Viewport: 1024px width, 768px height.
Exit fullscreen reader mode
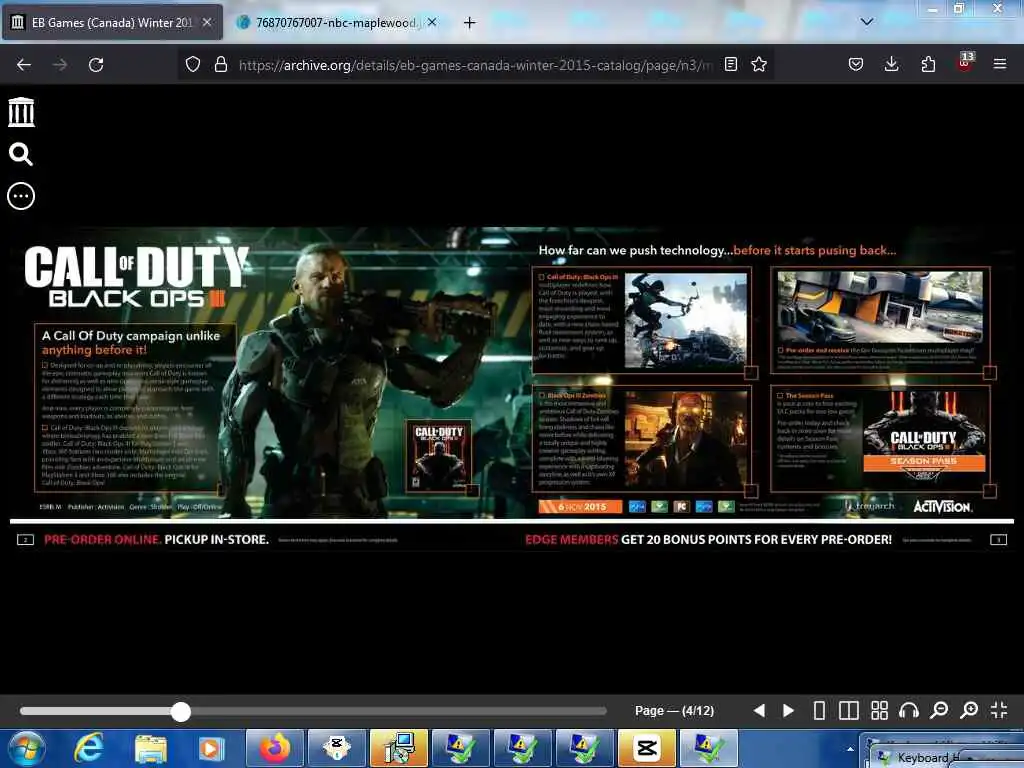[x=999, y=711]
